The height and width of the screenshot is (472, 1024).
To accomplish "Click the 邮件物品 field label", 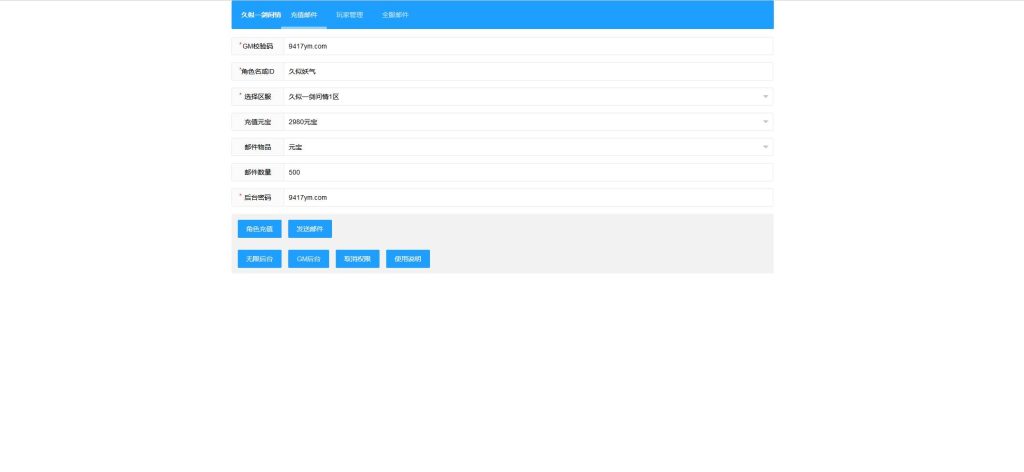I will click(x=258, y=147).
